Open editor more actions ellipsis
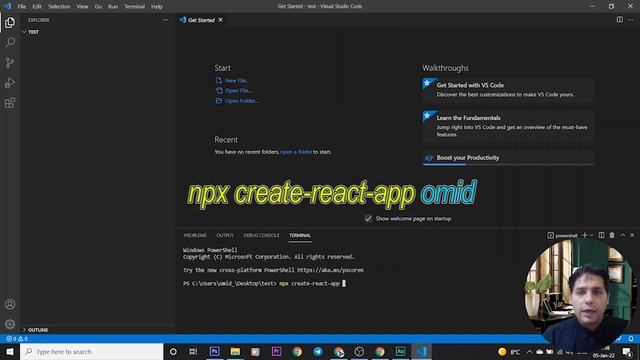 point(631,20)
